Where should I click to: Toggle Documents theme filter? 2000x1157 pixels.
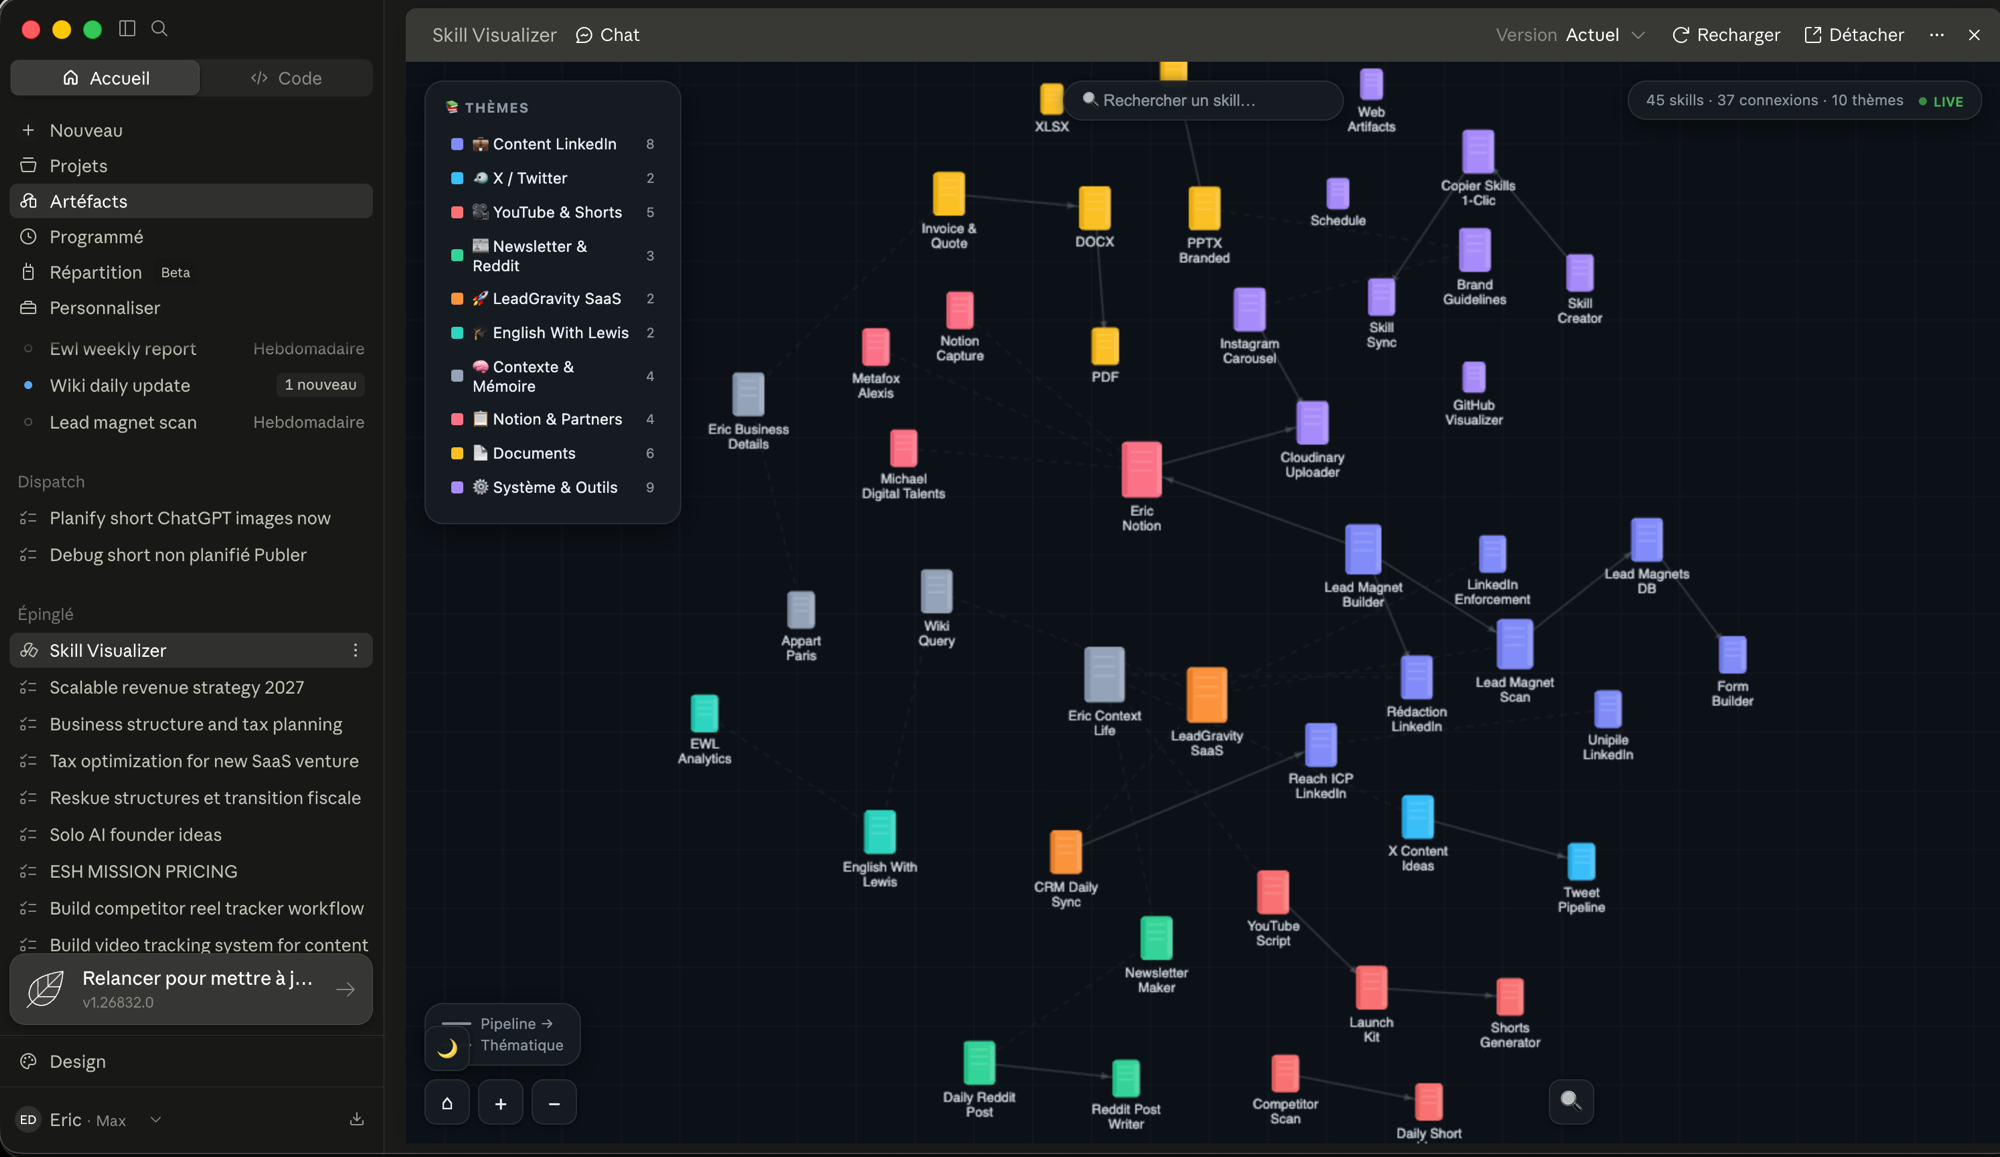[552, 453]
